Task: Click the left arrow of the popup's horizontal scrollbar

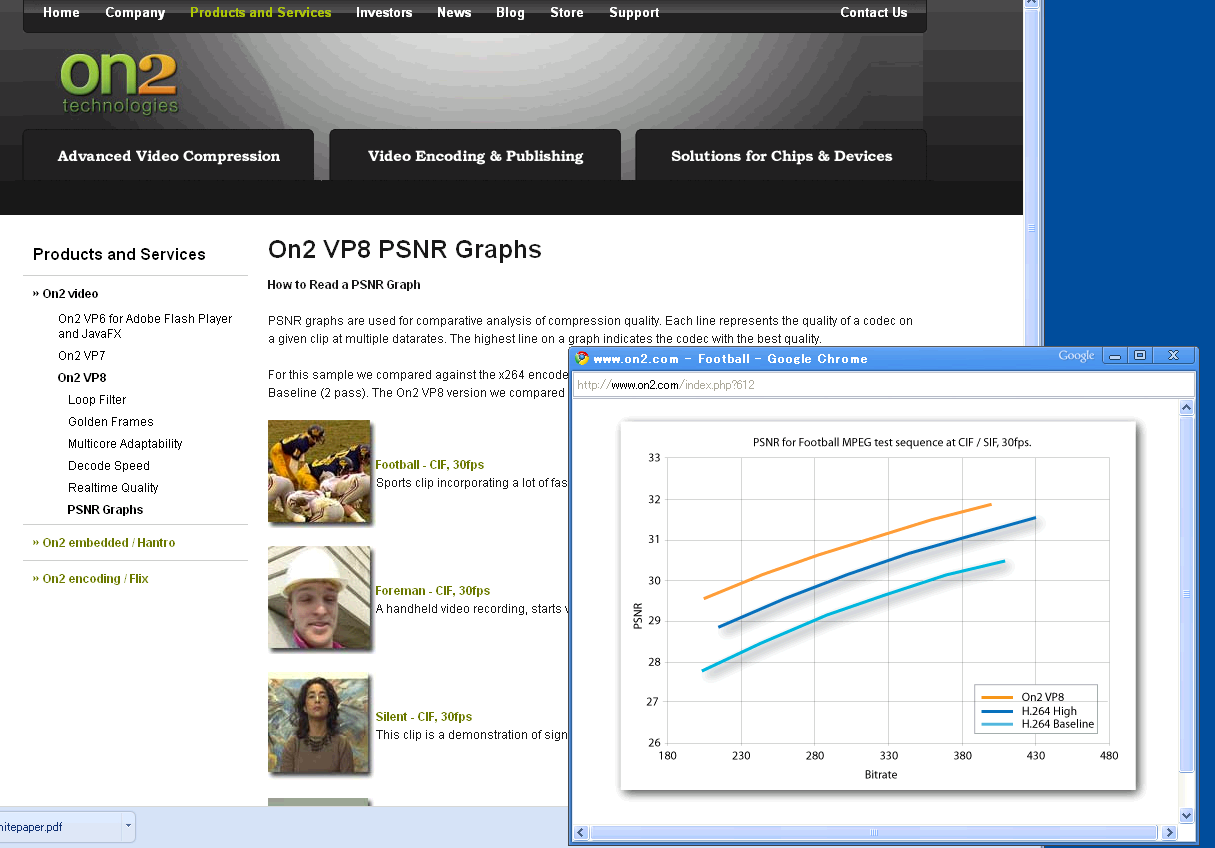Action: click(582, 832)
